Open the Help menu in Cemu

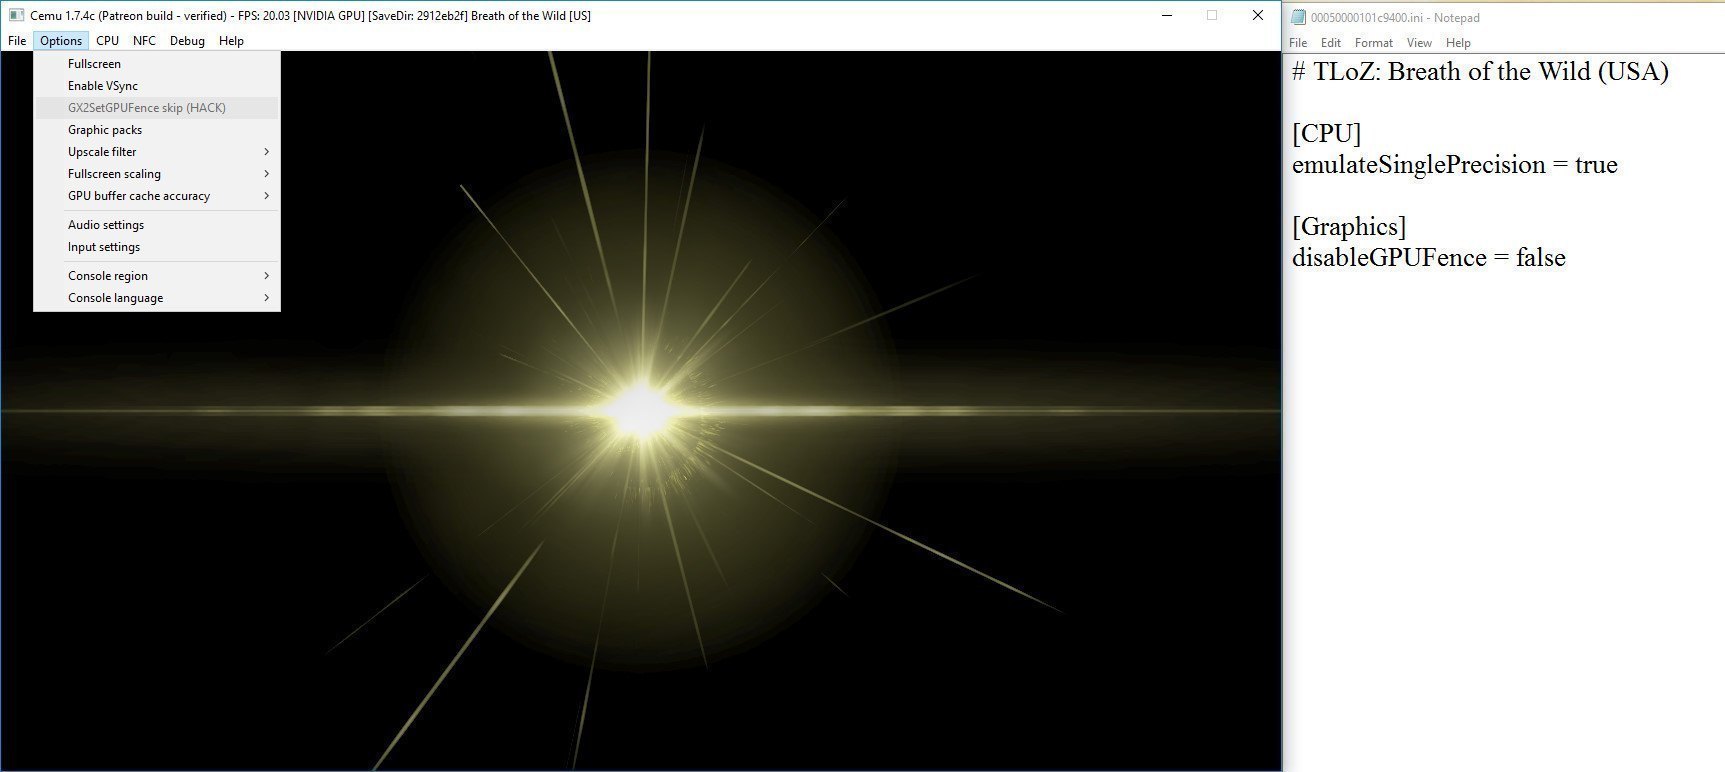[231, 41]
